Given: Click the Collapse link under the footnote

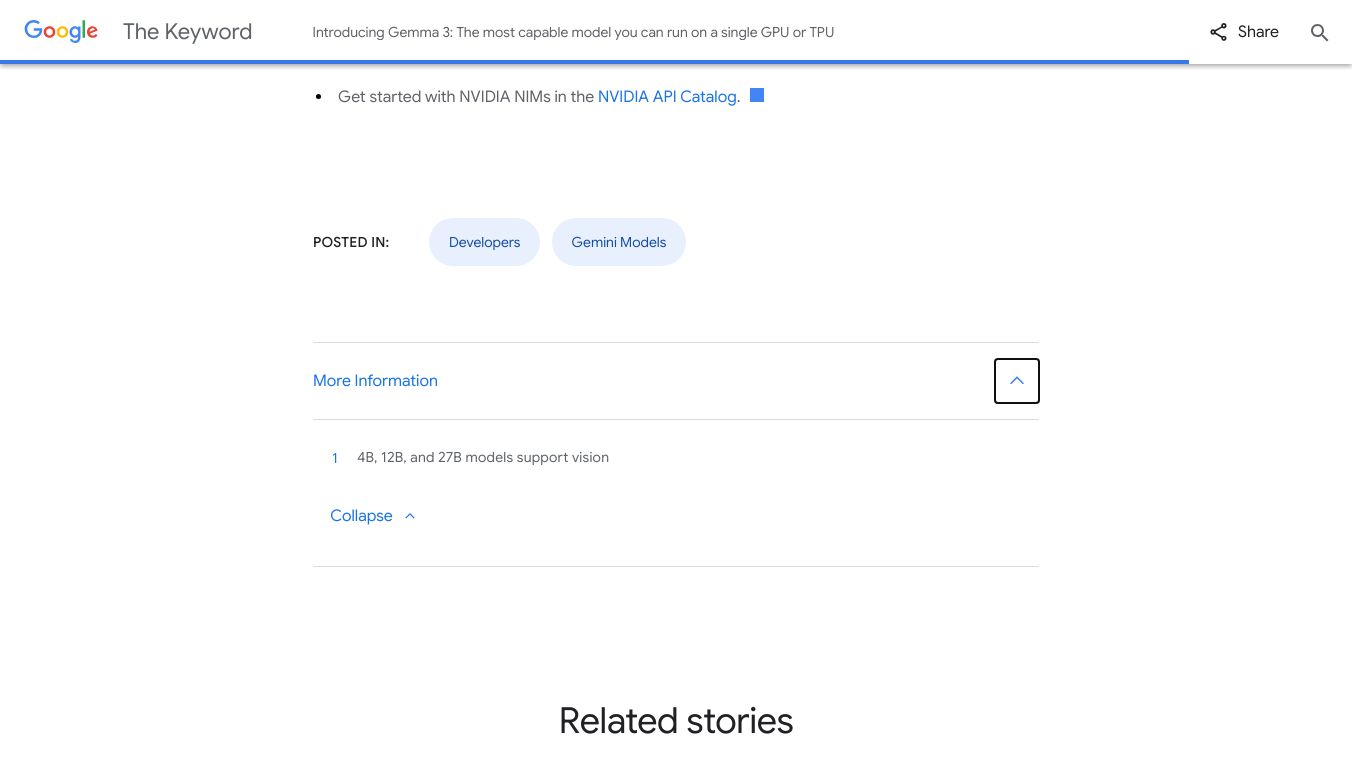Looking at the screenshot, I should click(x=361, y=516).
